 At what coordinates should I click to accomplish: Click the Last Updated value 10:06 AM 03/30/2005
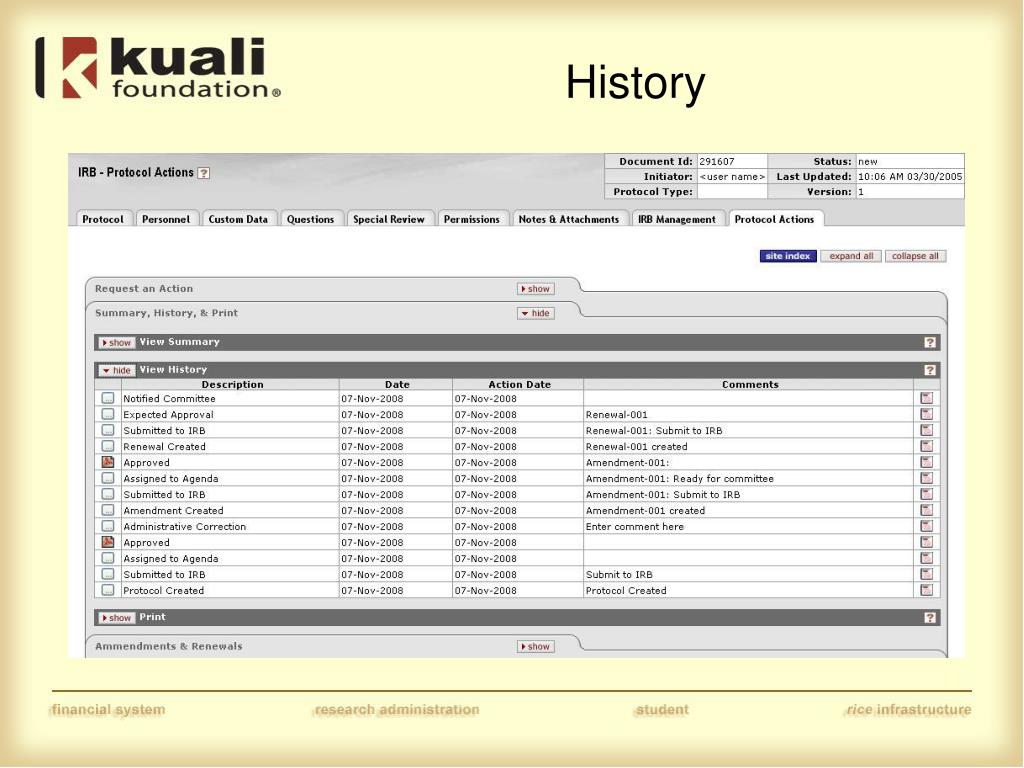tap(910, 176)
